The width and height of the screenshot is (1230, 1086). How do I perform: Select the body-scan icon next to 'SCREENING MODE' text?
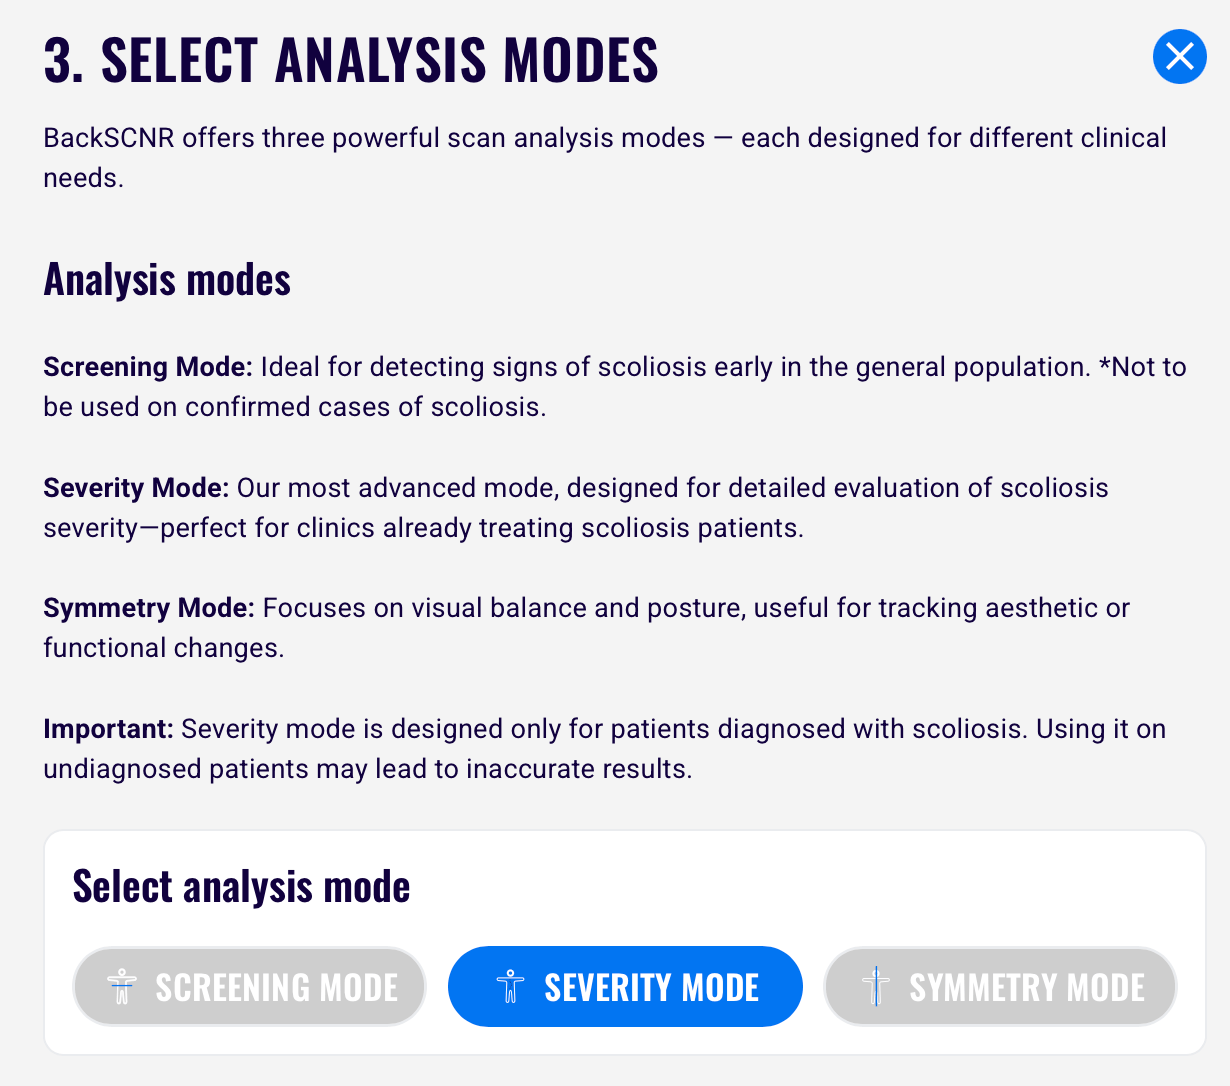122,987
